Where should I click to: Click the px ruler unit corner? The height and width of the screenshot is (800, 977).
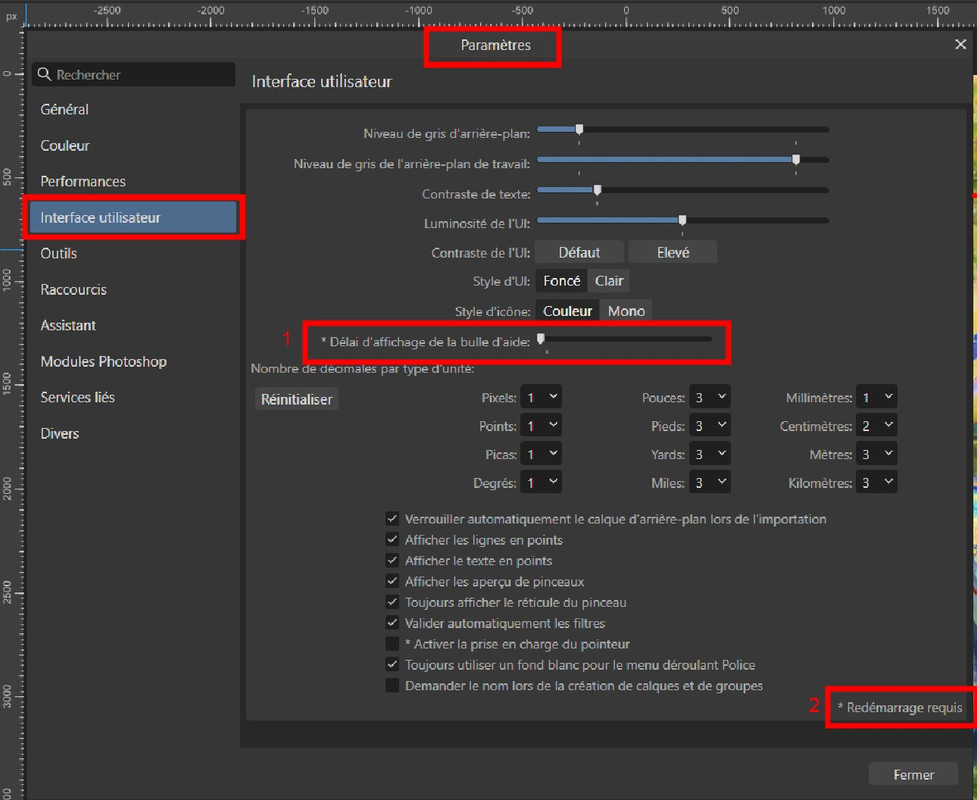point(11,17)
